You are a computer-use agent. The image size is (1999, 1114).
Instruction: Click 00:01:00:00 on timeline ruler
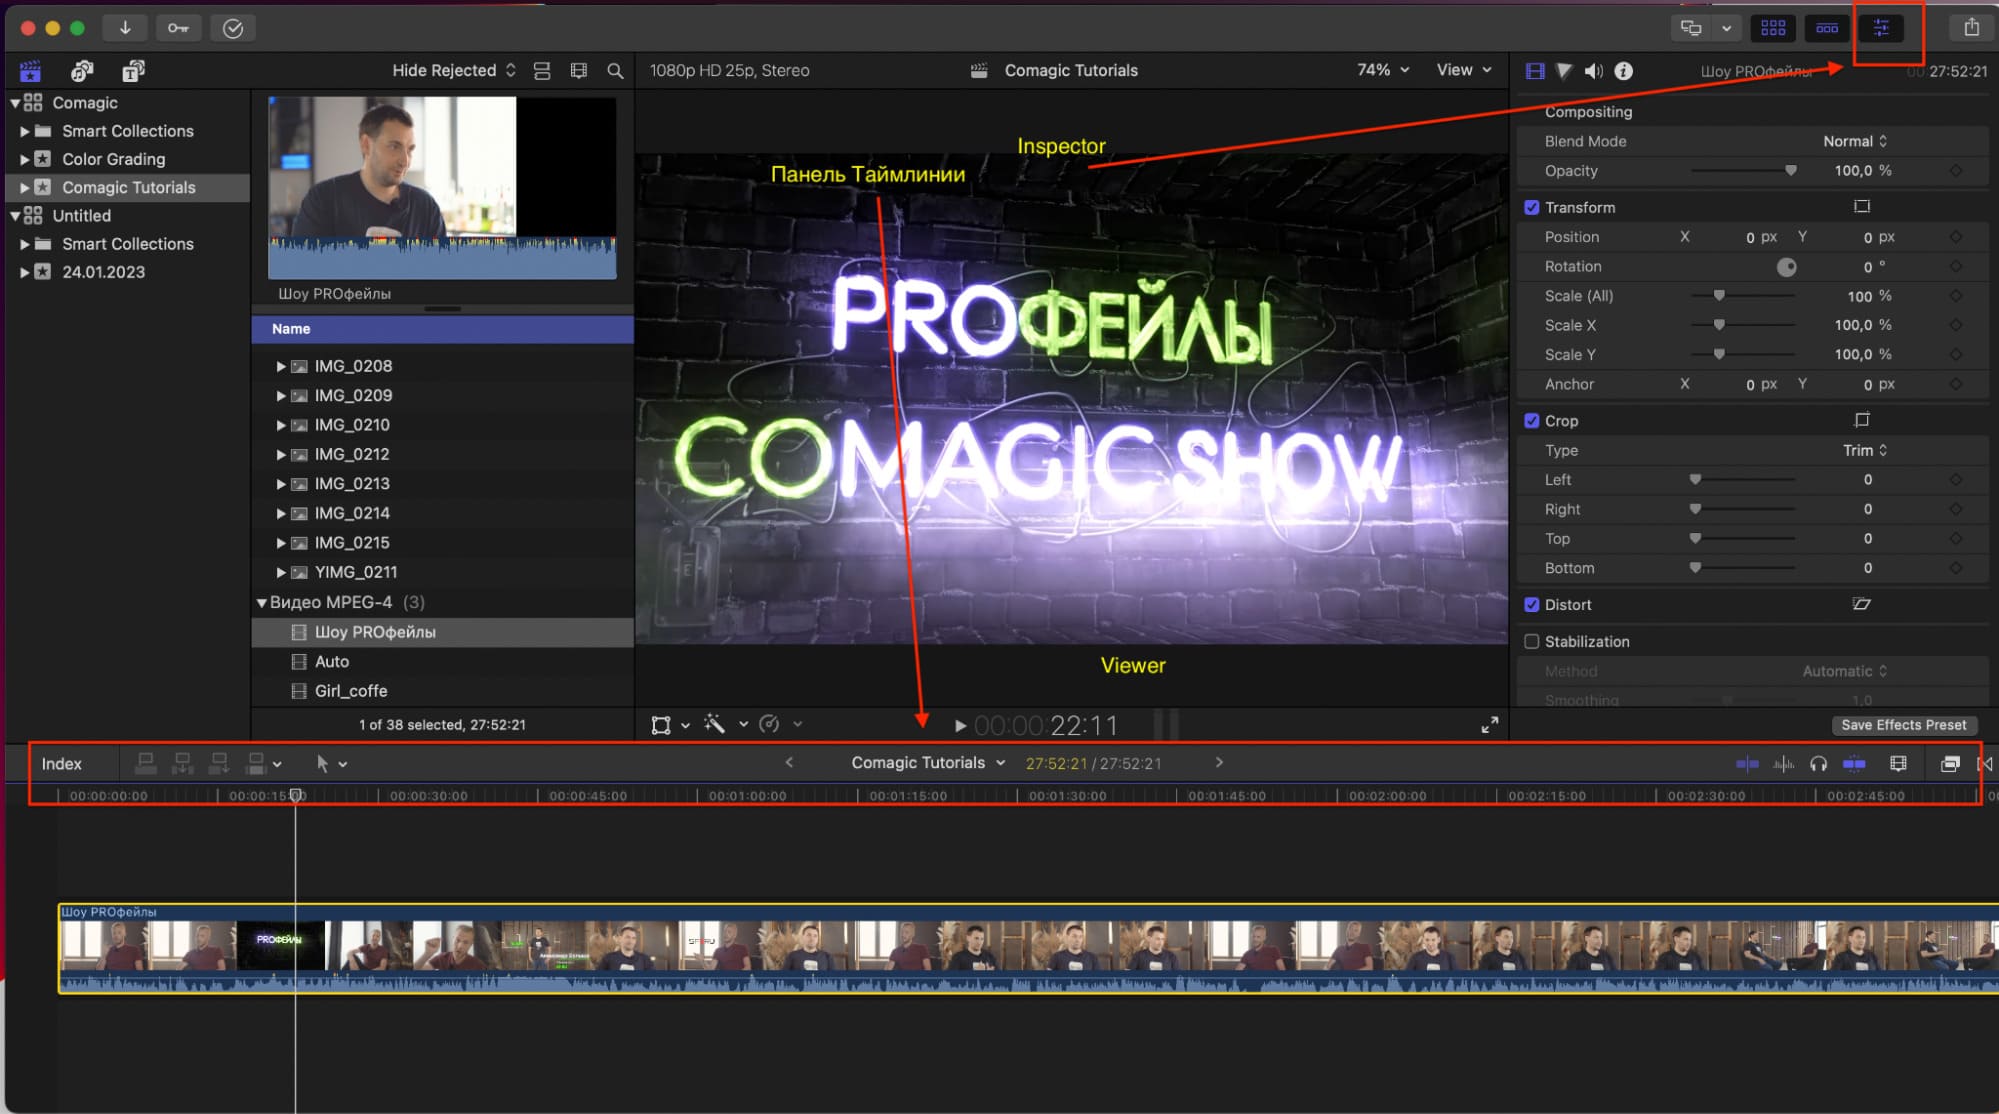pos(747,796)
